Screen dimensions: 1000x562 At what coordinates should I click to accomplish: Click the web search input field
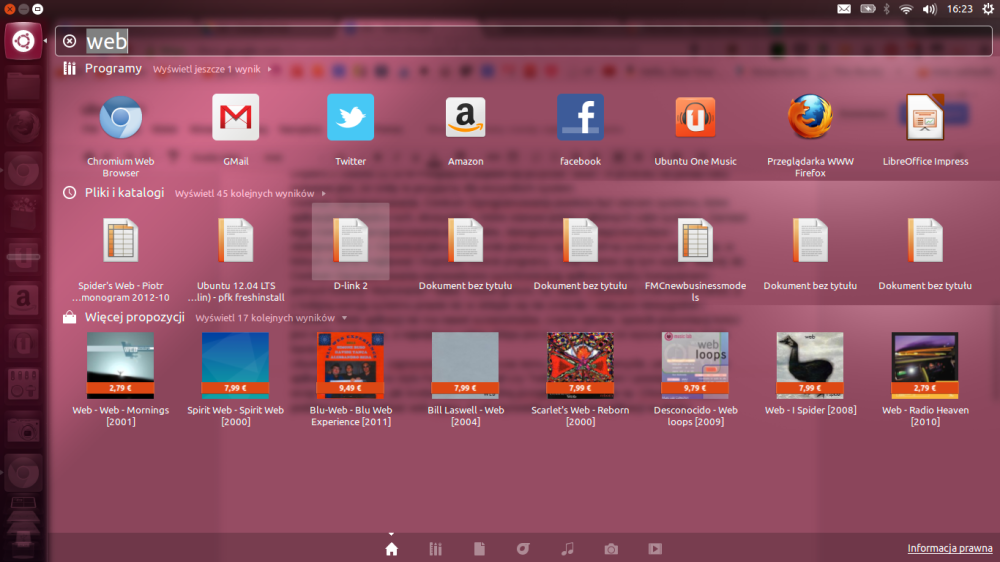(524, 41)
